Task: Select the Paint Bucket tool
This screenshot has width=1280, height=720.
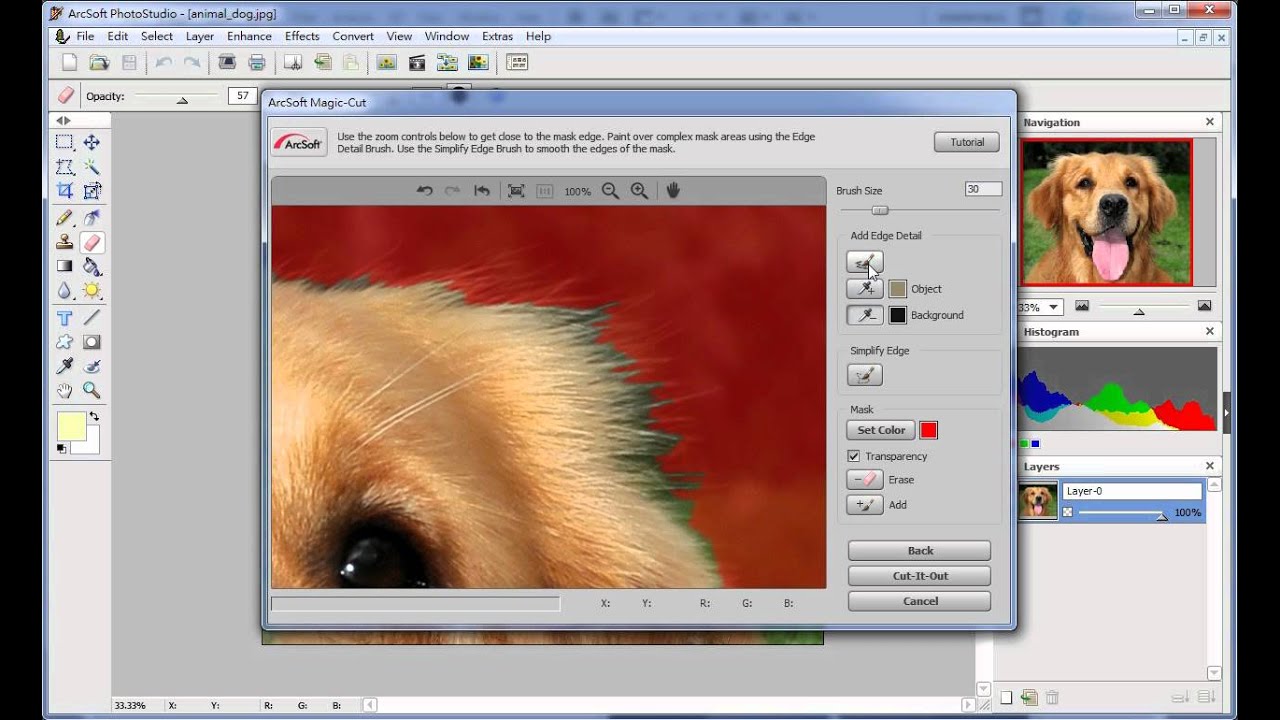Action: [x=92, y=266]
